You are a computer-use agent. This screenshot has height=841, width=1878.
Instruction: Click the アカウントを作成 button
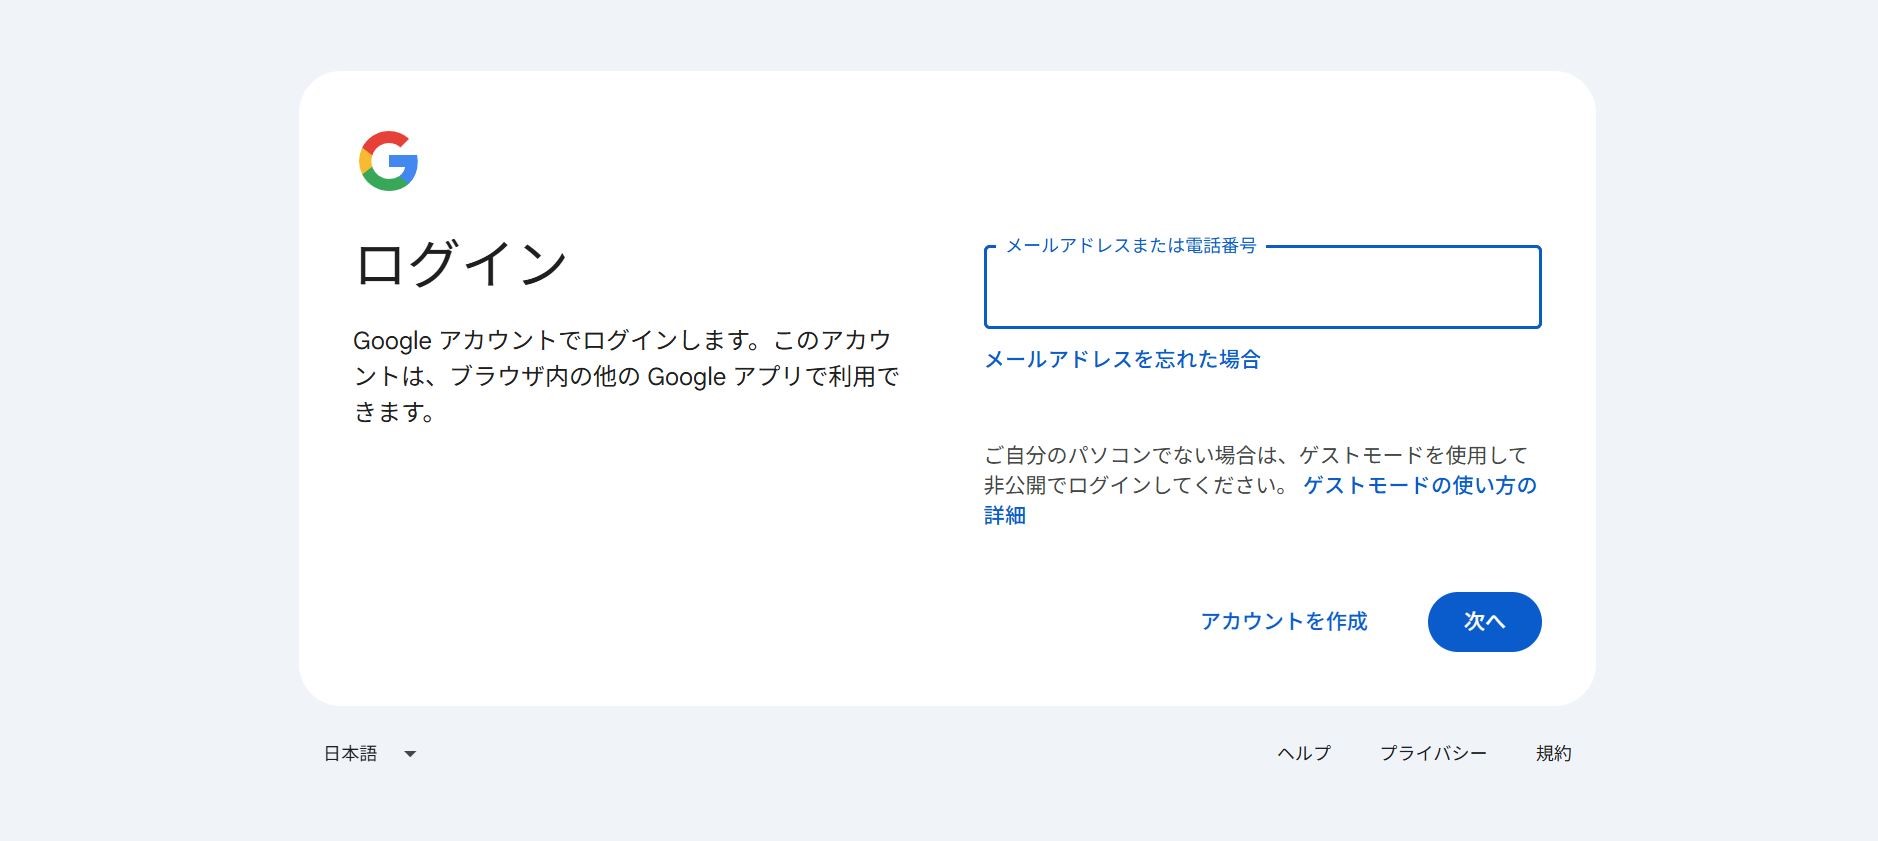[x=1284, y=622]
